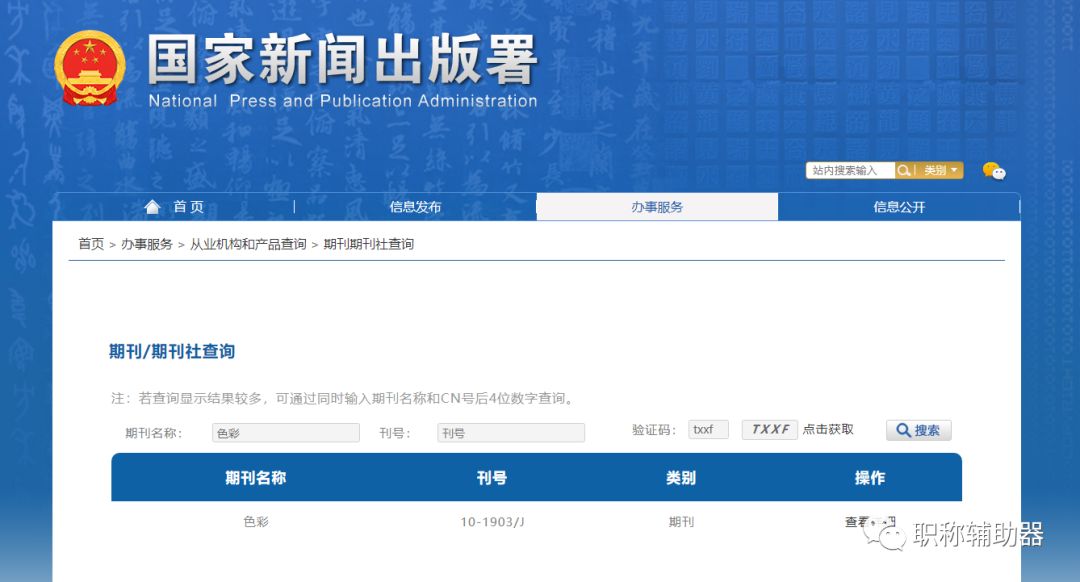Select 信息发布 in the top navigation
This screenshot has width=1080, height=582.
click(x=415, y=206)
